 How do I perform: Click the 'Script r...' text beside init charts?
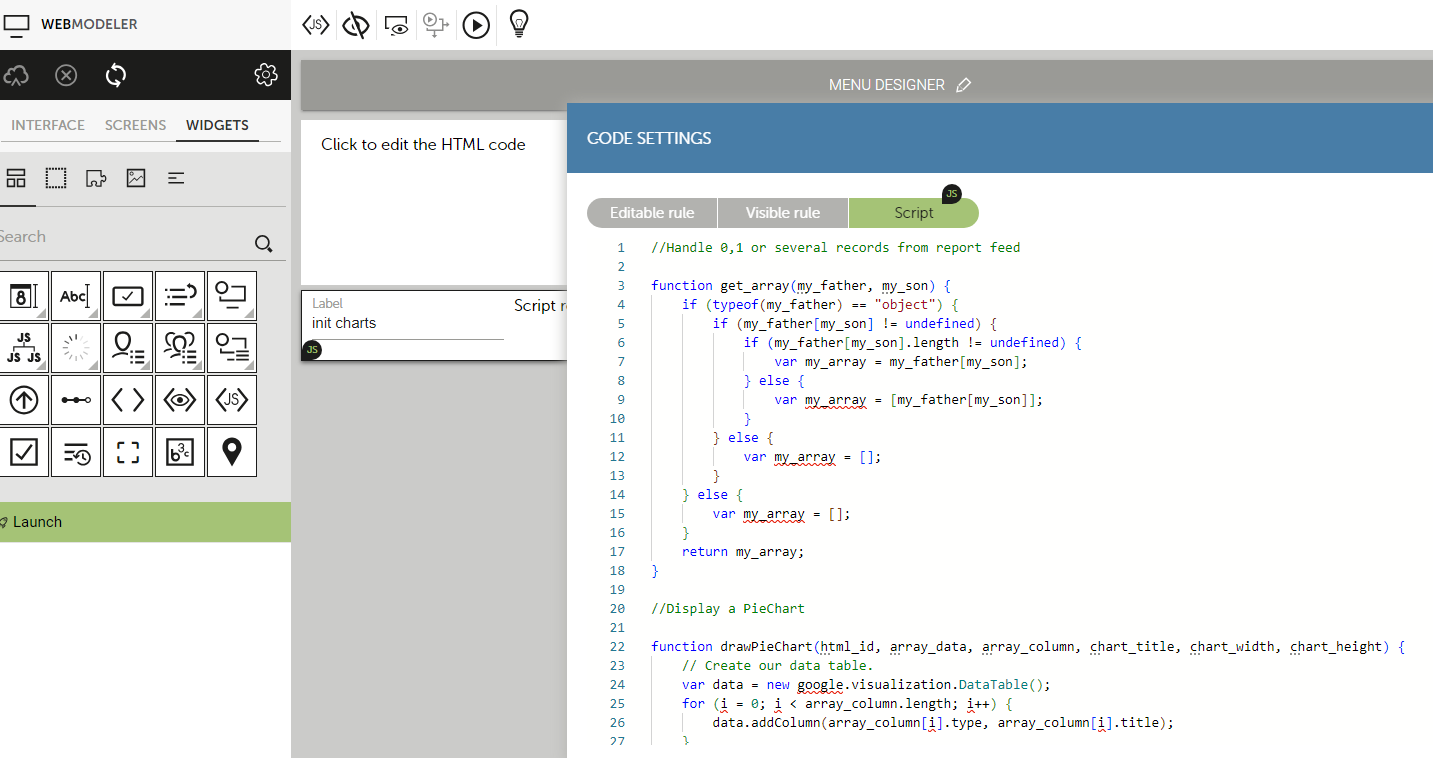(540, 305)
